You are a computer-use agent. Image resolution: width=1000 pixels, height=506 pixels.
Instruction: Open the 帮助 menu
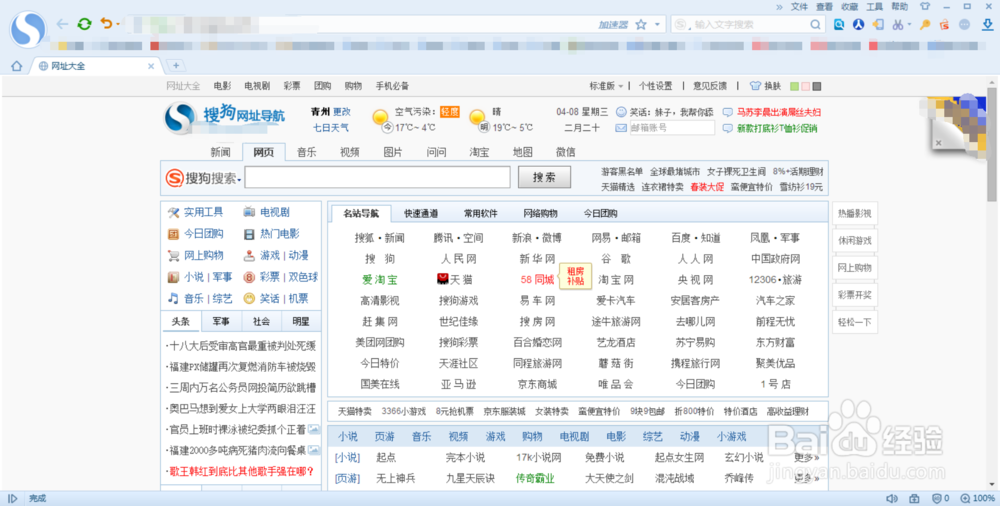pyautogui.click(x=899, y=7)
